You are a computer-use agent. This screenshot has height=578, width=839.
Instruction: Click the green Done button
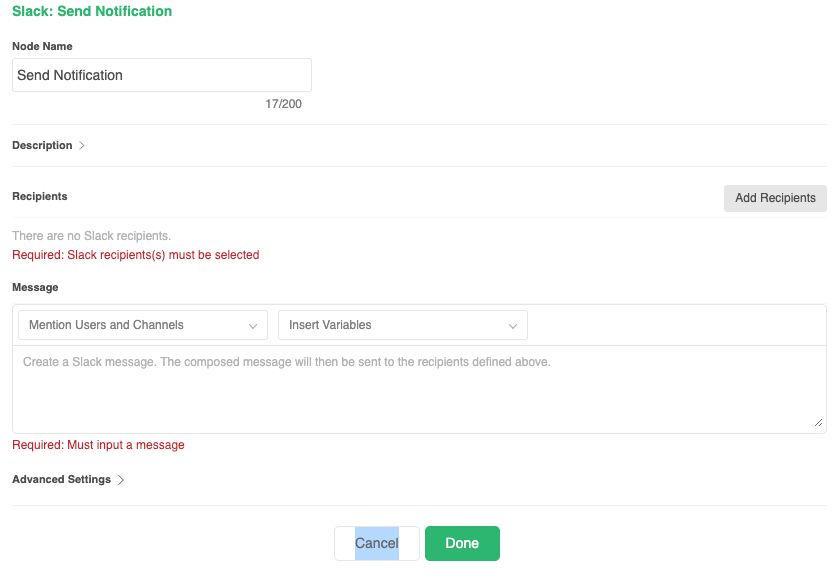[x=462, y=543]
